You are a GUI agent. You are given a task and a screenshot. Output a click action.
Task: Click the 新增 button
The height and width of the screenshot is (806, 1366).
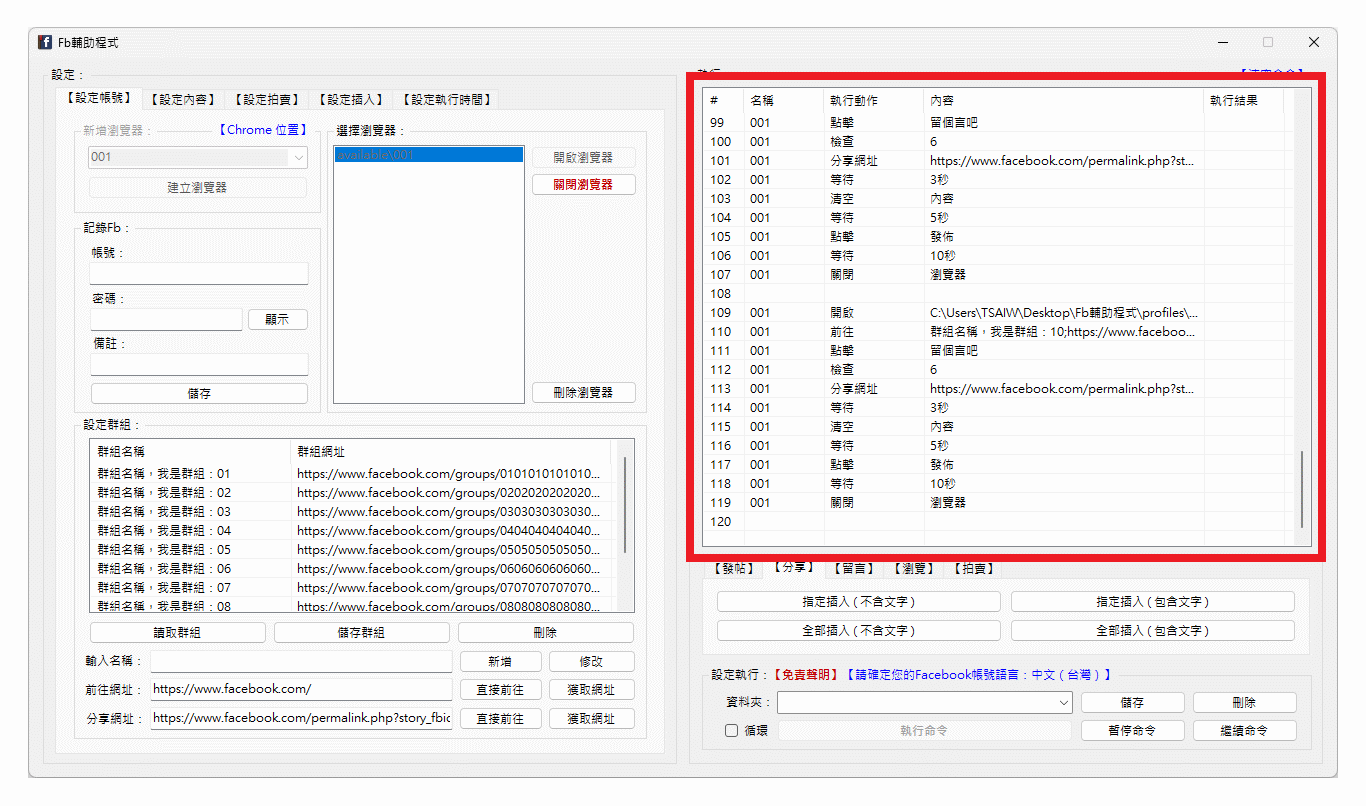(x=501, y=661)
